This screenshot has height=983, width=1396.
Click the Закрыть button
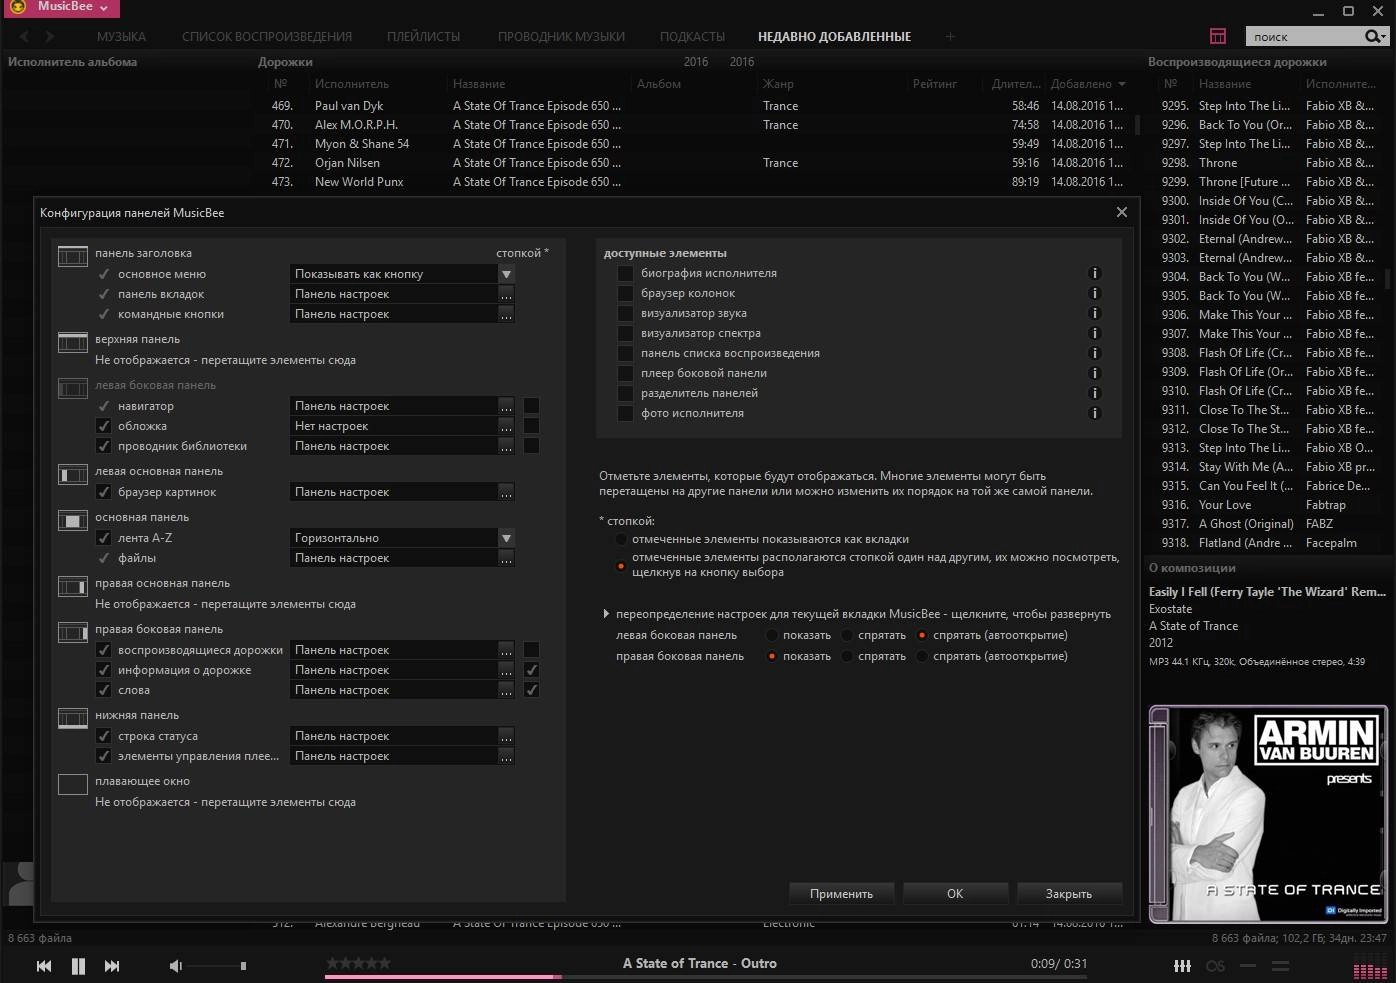tap(1069, 894)
